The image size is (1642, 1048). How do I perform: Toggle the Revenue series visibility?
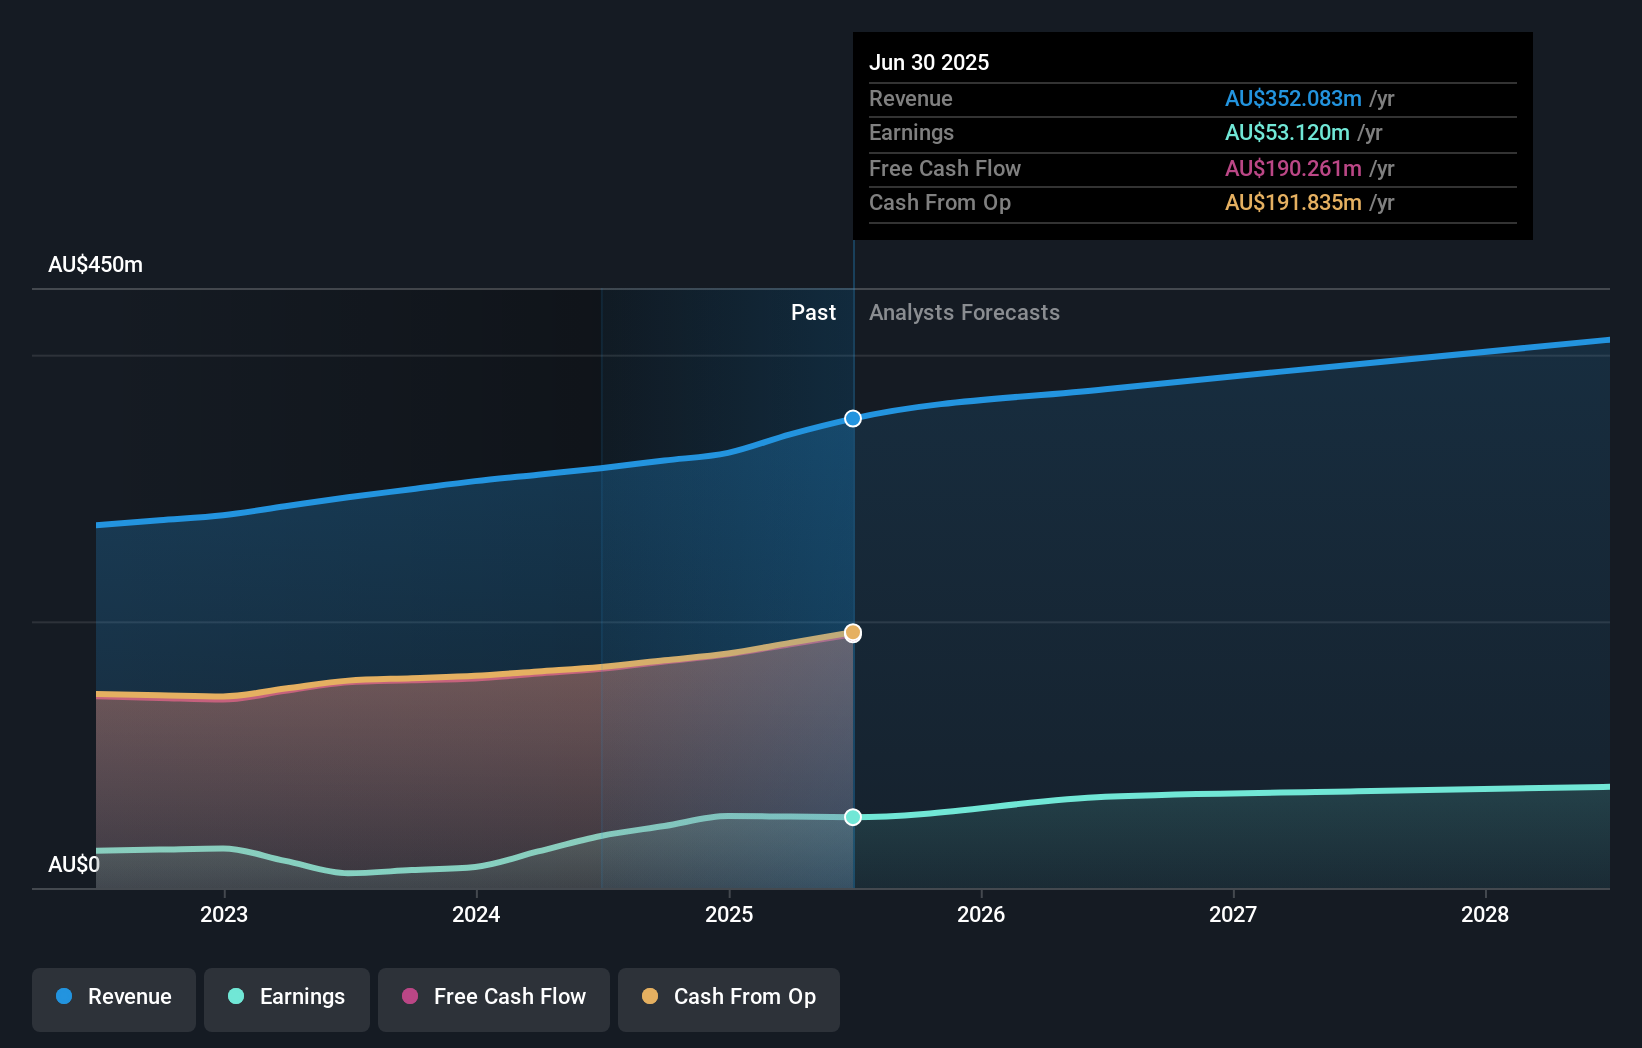point(113,999)
